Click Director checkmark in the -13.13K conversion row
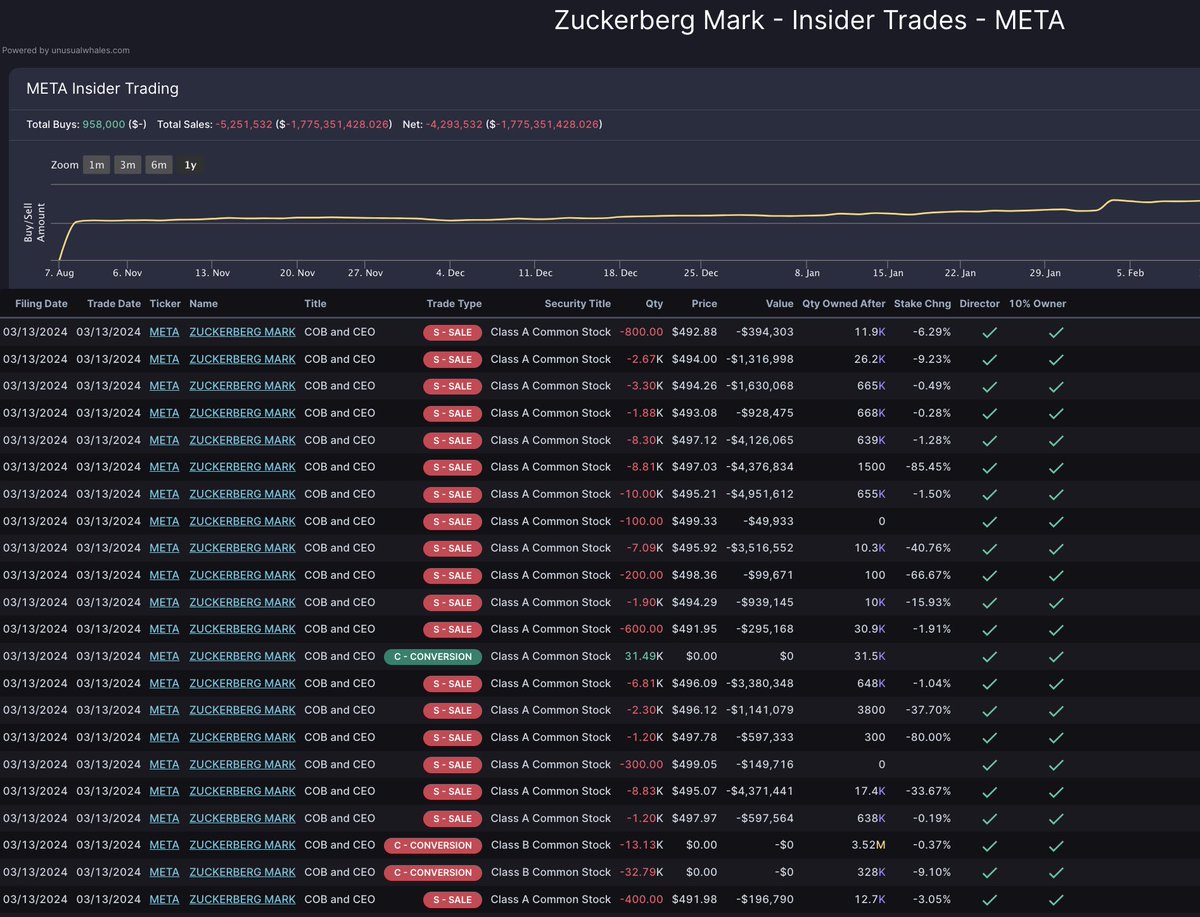1200x917 pixels. 989,845
